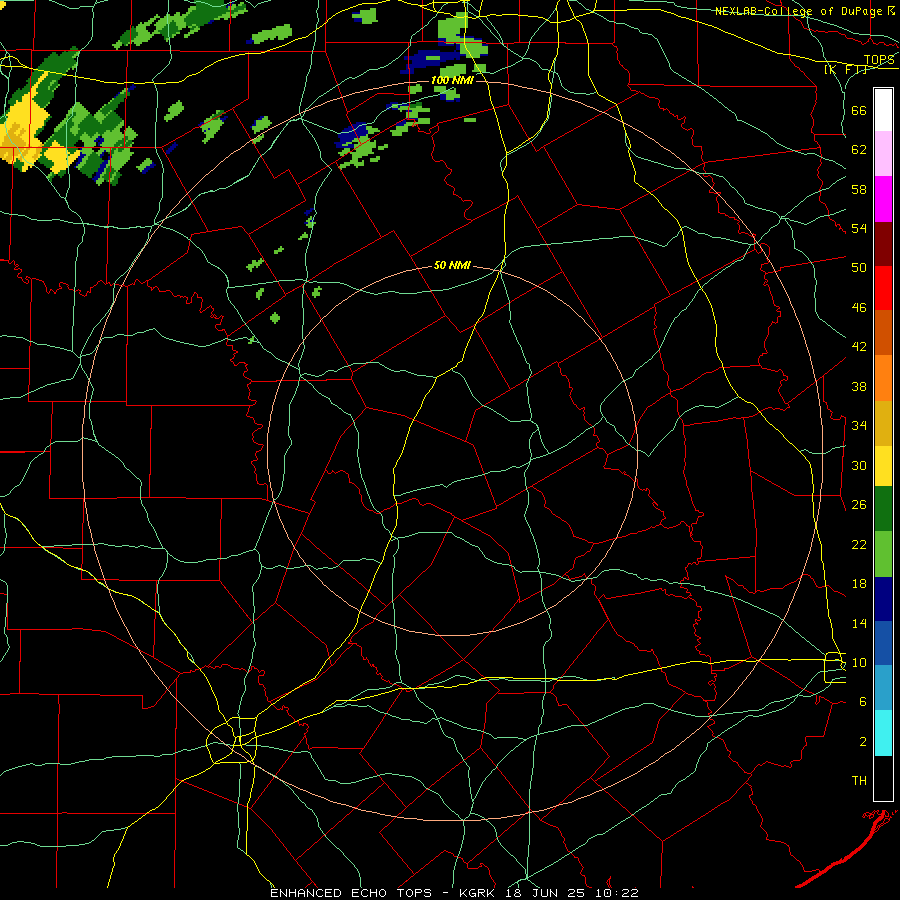Pick the light green legend swatch
Screen dimensions: 900x900
(x=883, y=554)
